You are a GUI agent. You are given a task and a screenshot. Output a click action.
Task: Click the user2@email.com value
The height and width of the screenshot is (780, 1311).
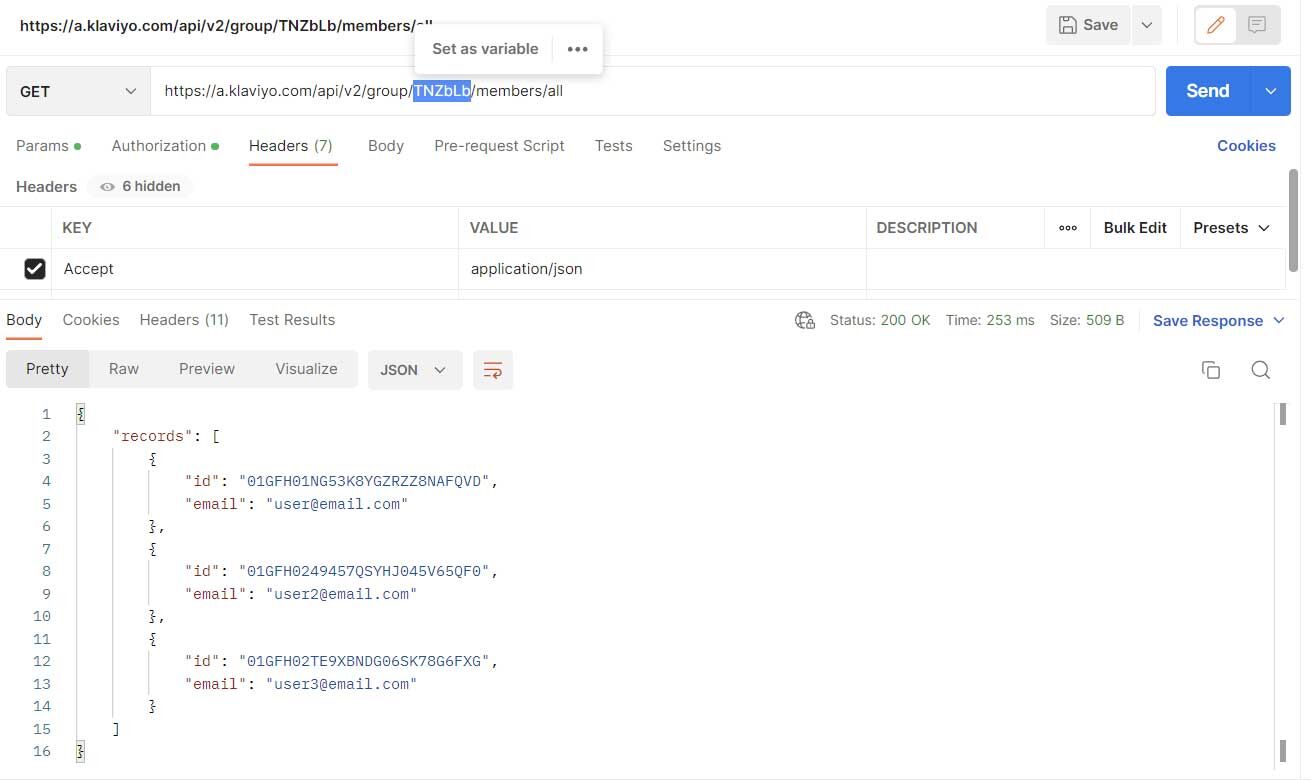(x=341, y=594)
